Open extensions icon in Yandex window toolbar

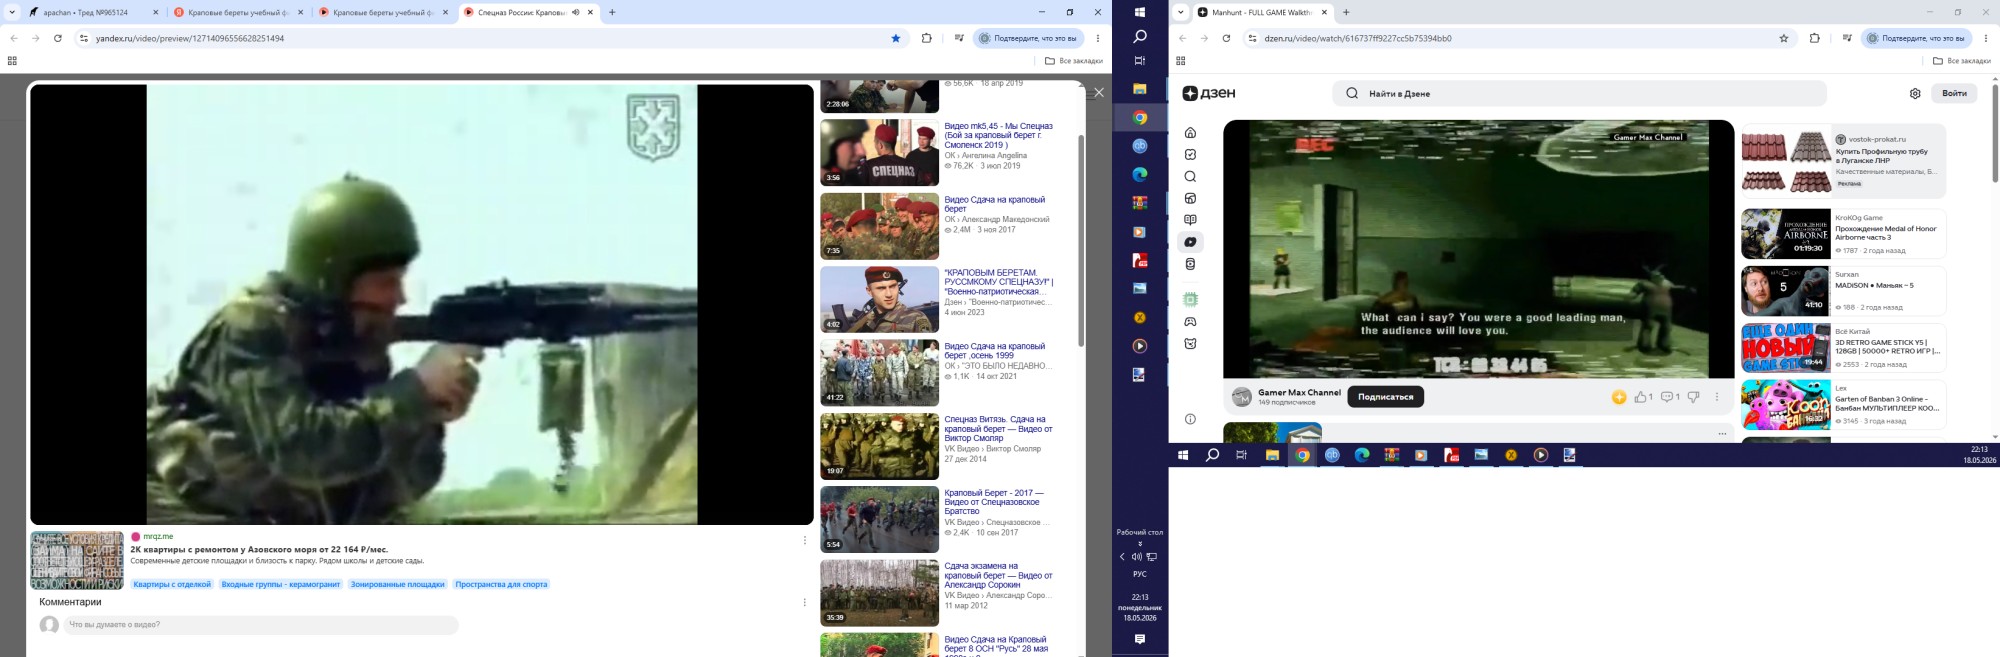click(x=926, y=38)
